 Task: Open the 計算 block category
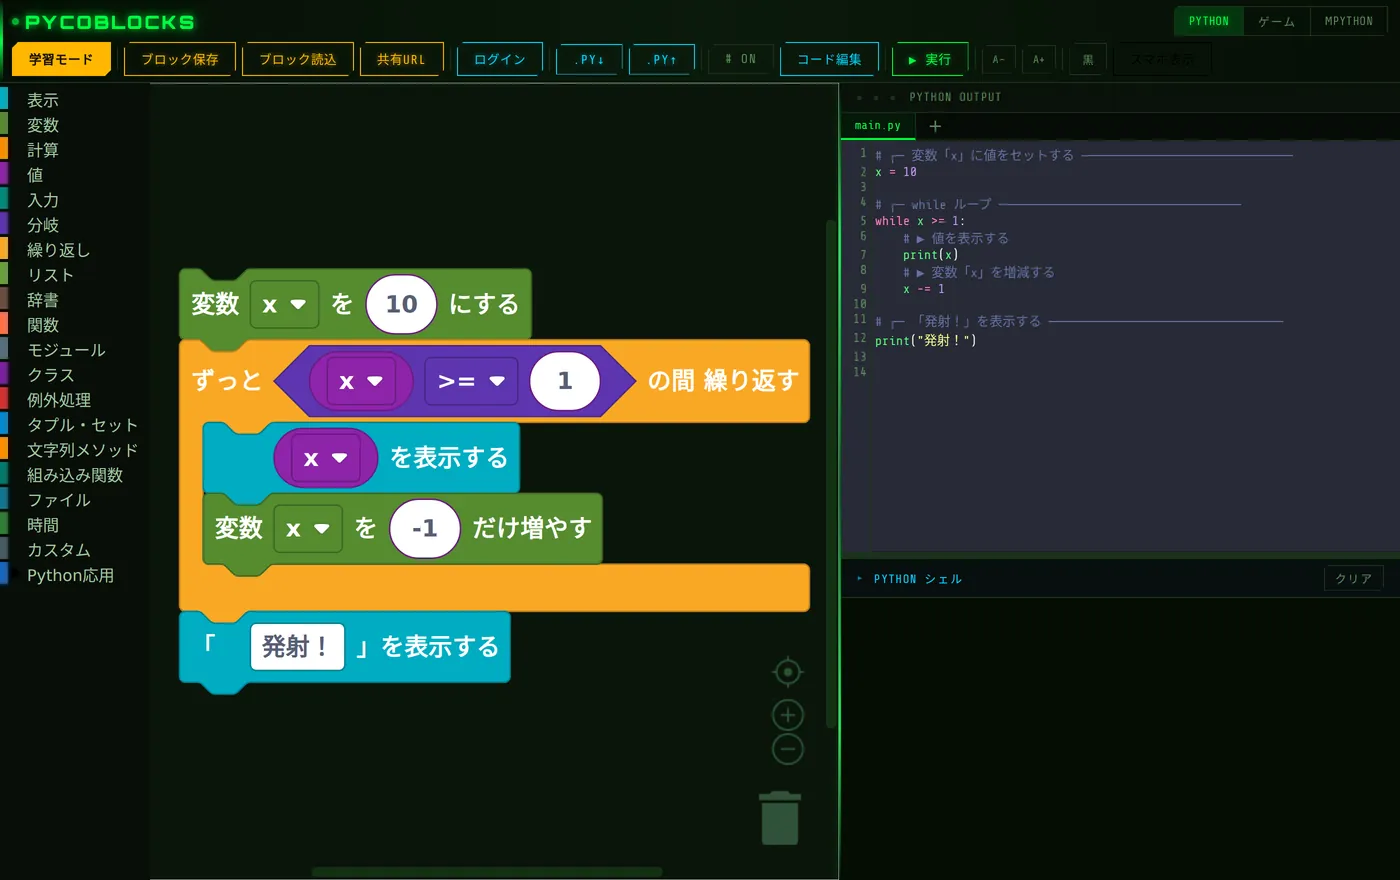pos(43,150)
